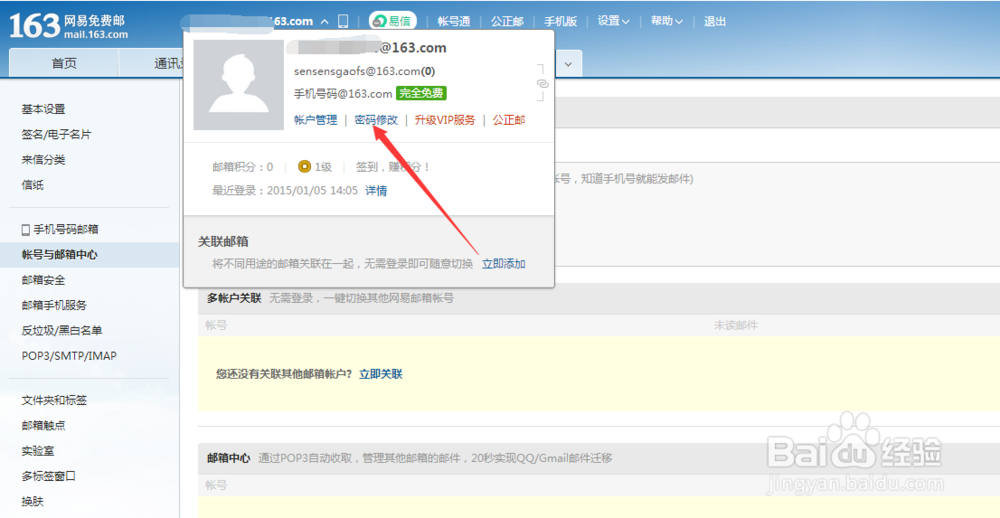Open 邮箱触点 settings
This screenshot has width=1000, height=518.
[43, 426]
